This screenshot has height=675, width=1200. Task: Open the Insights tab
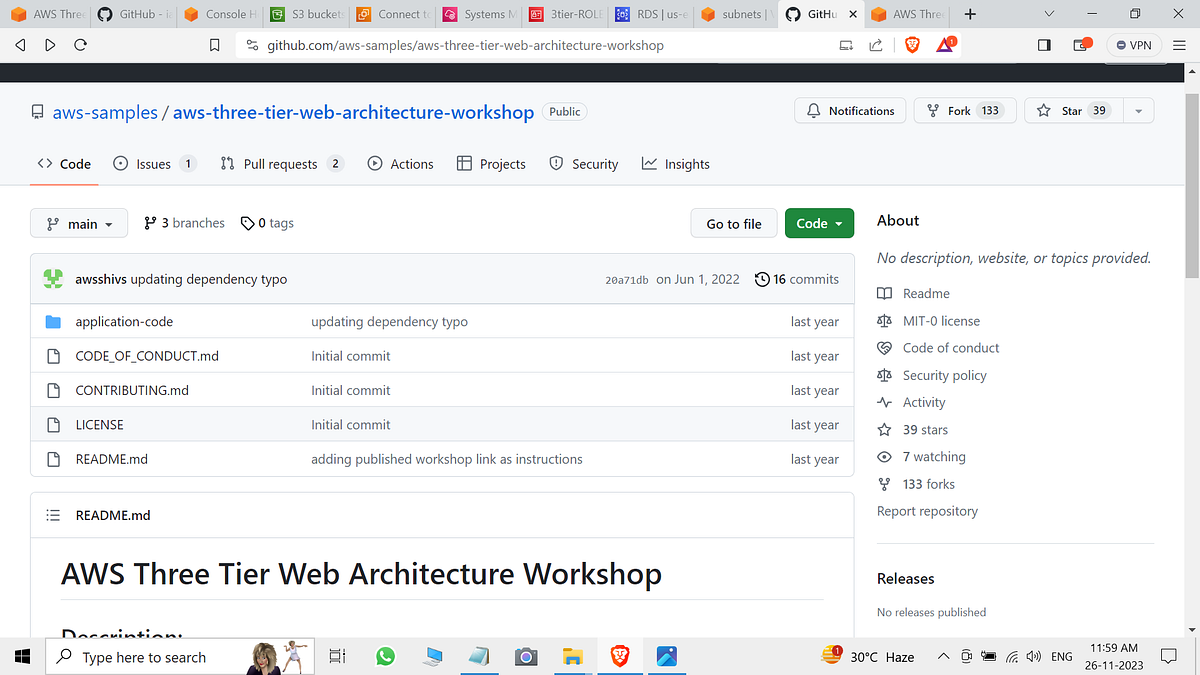[675, 163]
